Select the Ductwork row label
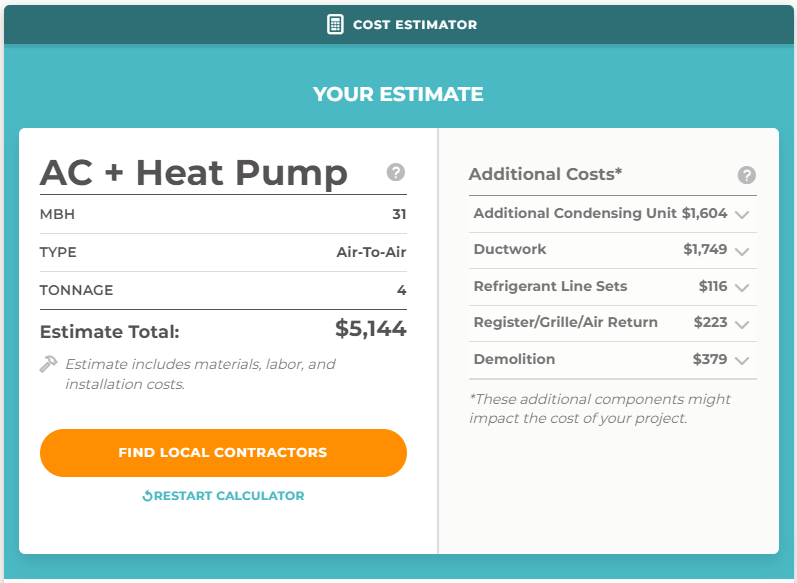 (x=510, y=249)
